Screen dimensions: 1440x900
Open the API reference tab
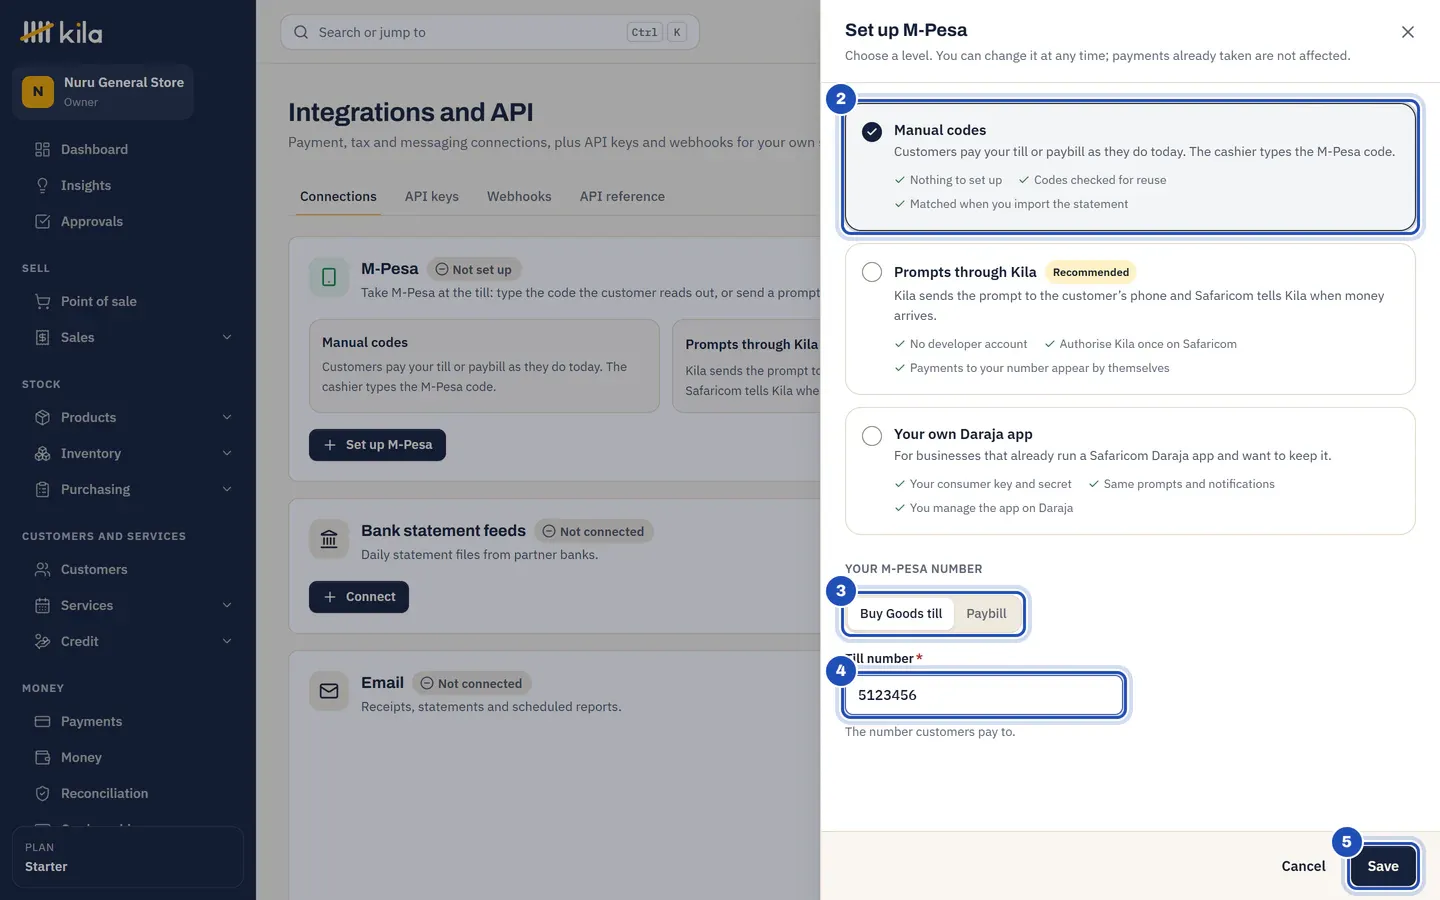622,197
